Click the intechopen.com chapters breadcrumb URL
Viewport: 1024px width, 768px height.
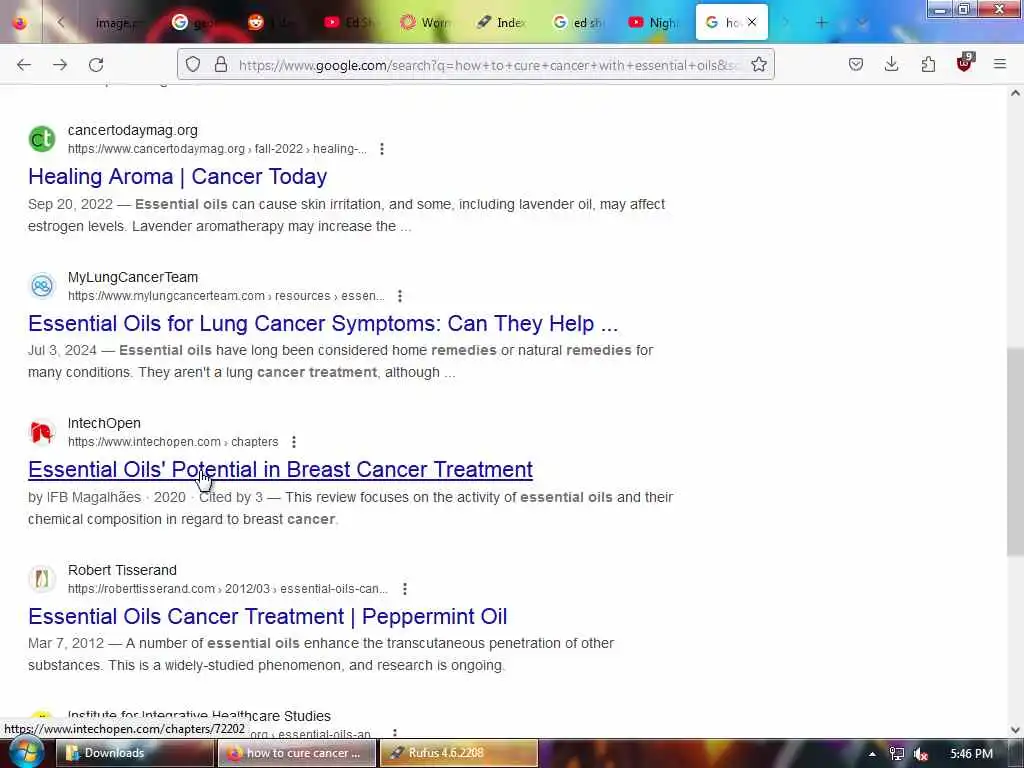pyautogui.click(x=173, y=442)
